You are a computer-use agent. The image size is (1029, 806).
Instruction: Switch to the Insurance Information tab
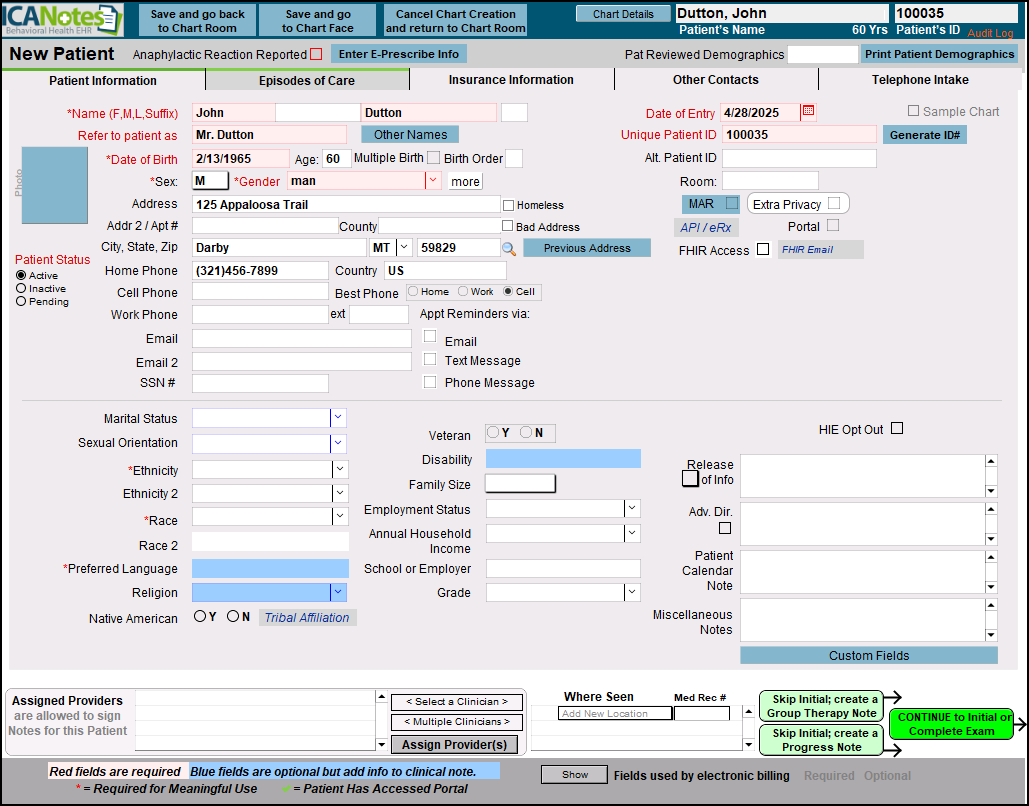tap(511, 80)
